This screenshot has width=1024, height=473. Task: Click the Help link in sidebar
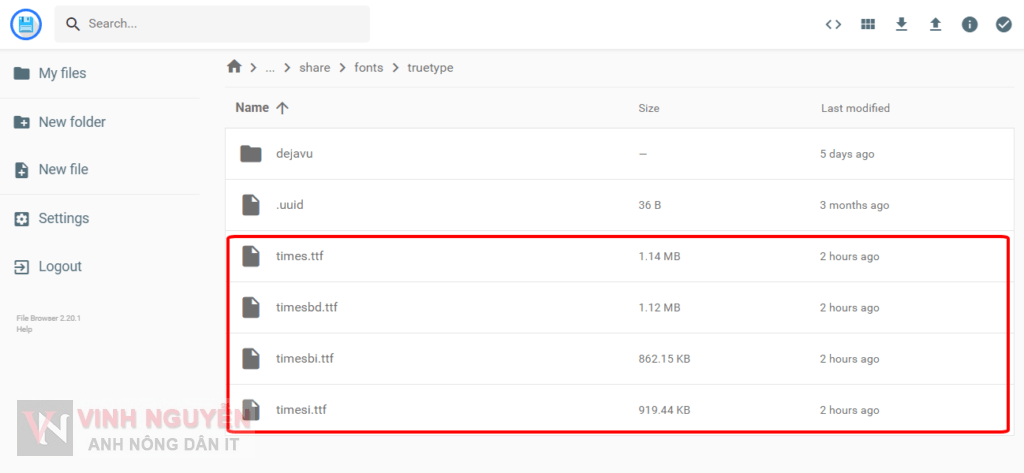(x=24, y=329)
